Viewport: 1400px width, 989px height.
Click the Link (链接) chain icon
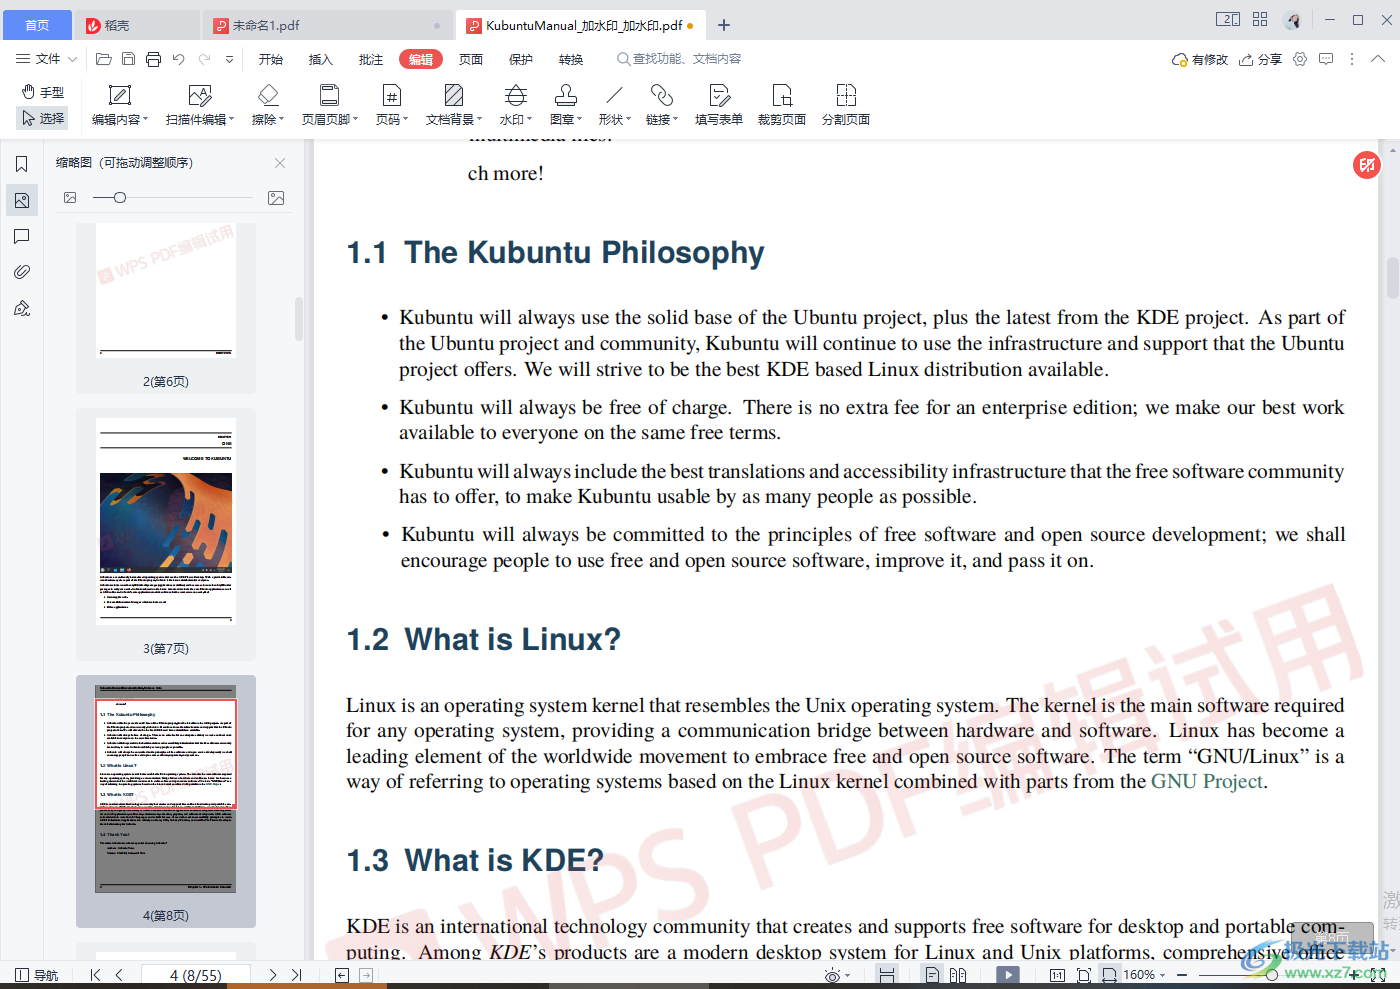pos(661,95)
